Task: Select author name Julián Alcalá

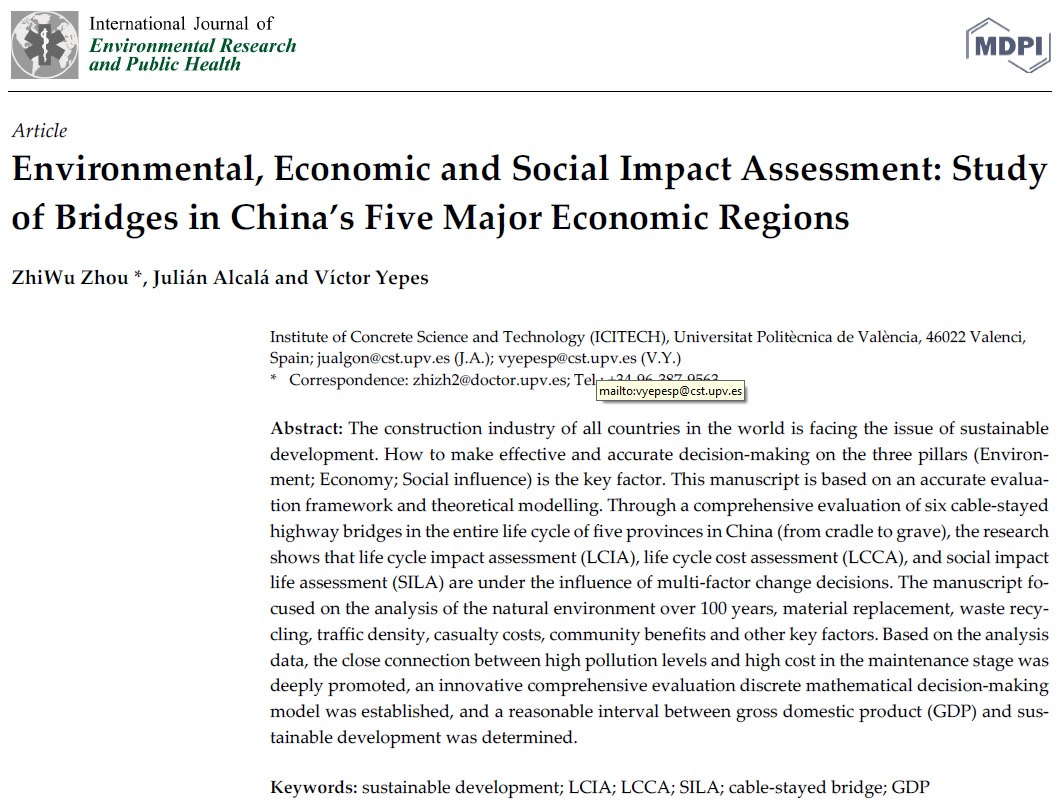Action: pyautogui.click(x=203, y=278)
